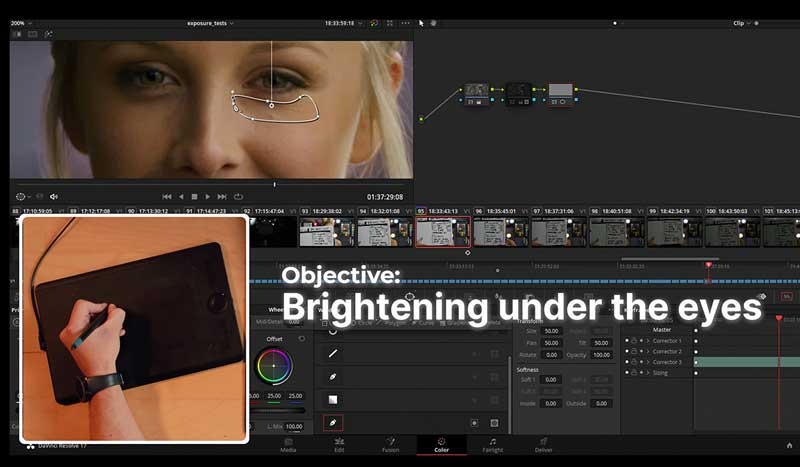Toggle invert on the active curve window
The image size is (800, 467).
(474, 423)
